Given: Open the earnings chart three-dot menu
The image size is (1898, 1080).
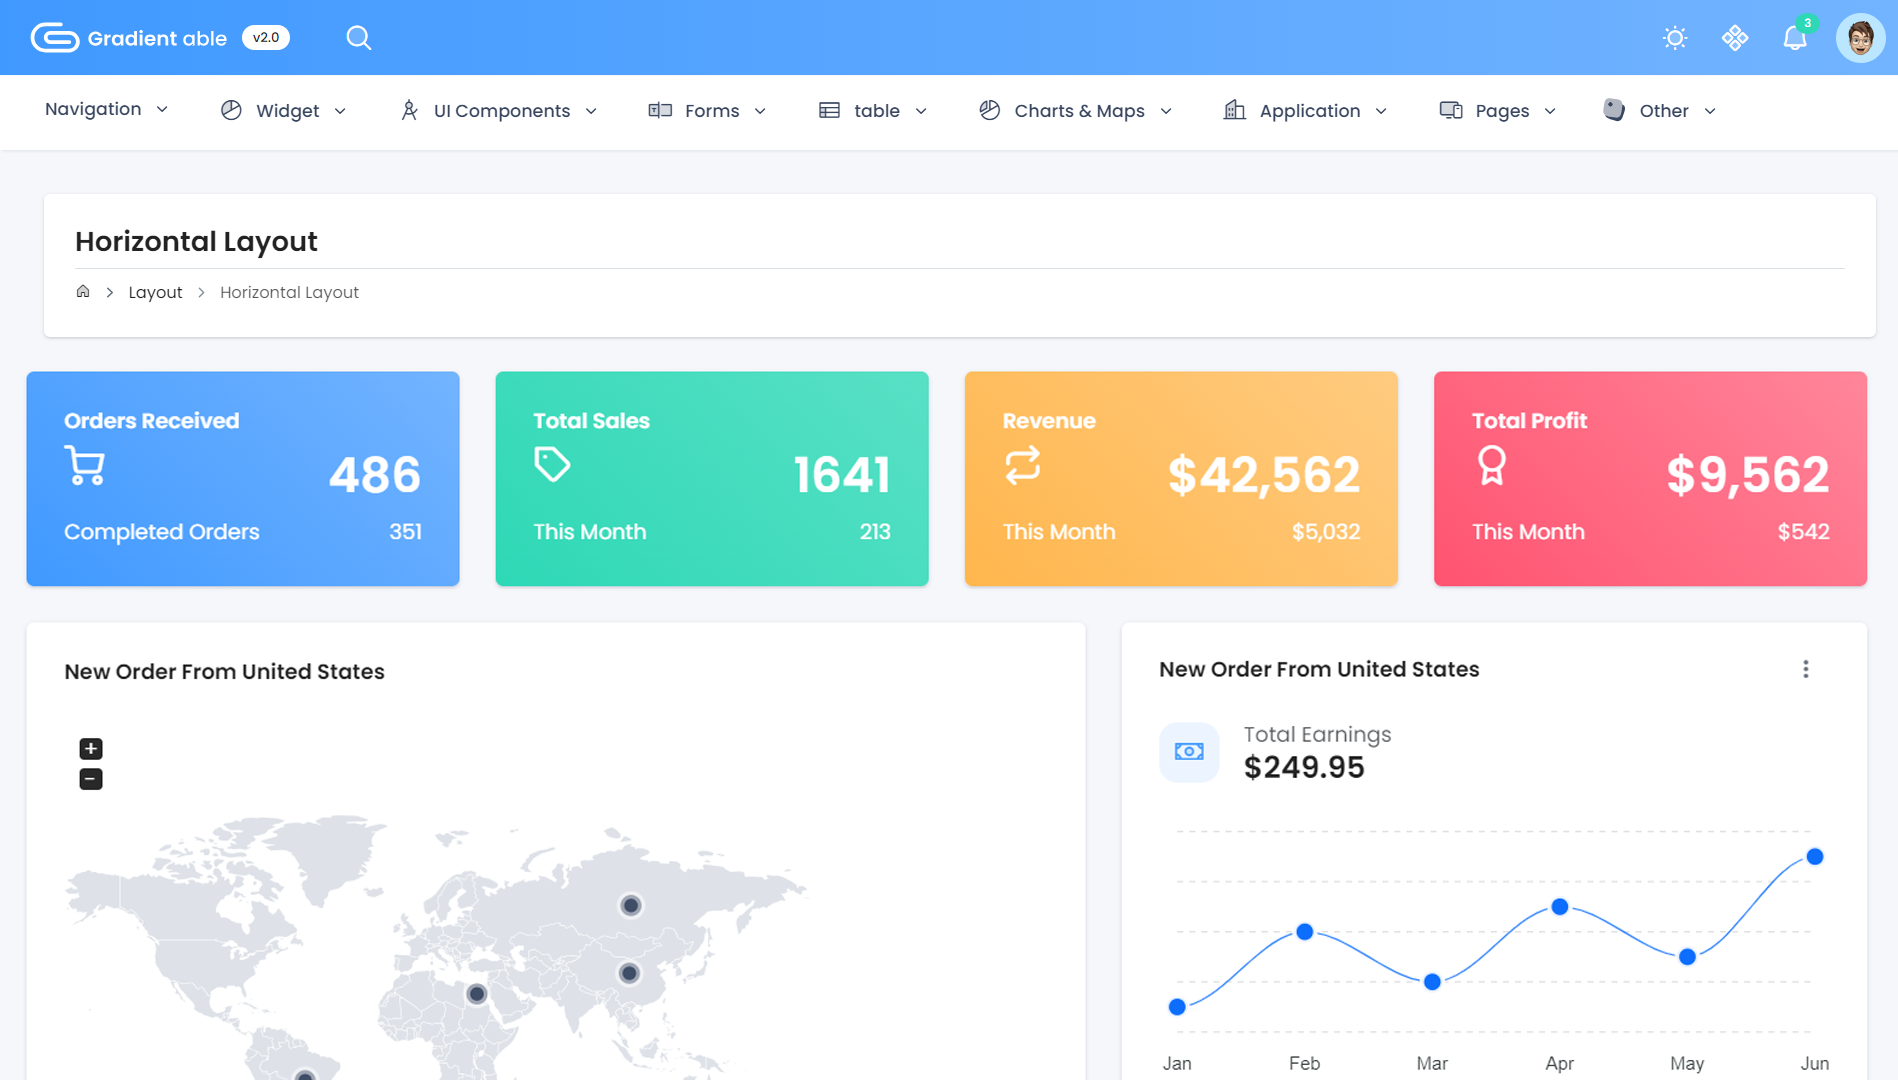Looking at the screenshot, I should click(x=1805, y=670).
